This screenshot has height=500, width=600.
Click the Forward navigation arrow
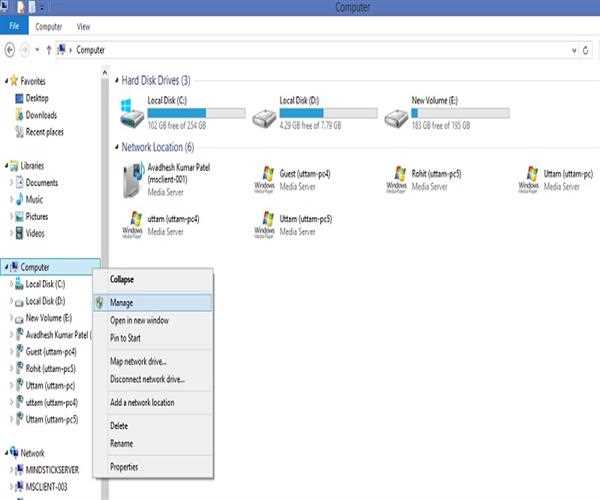25,50
